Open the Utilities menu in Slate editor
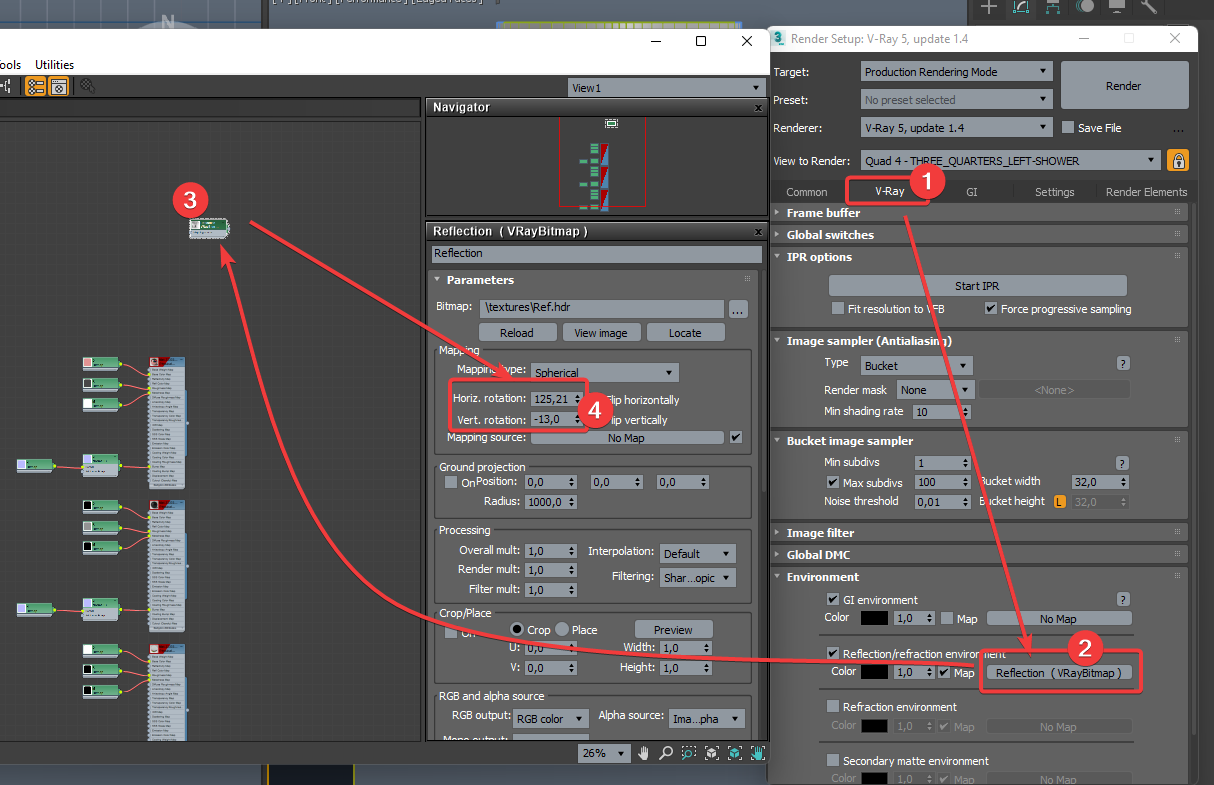1214x785 pixels. 54,64
